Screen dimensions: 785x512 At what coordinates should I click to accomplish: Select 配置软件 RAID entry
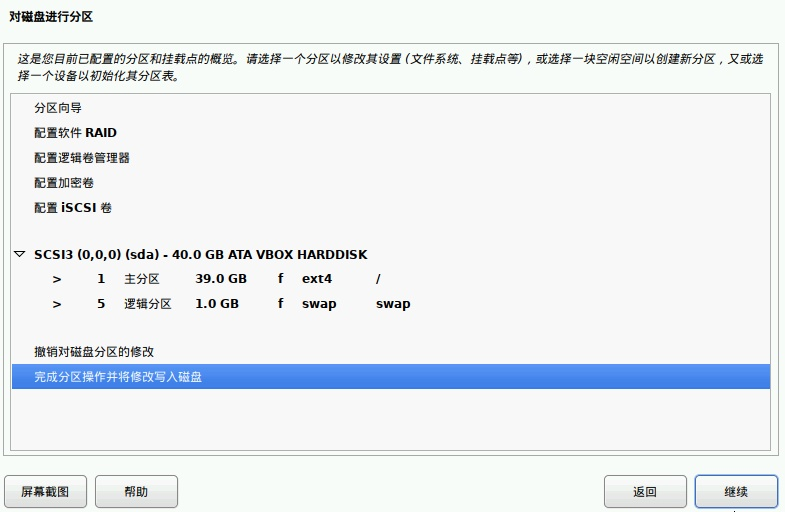pyautogui.click(x=390, y=133)
